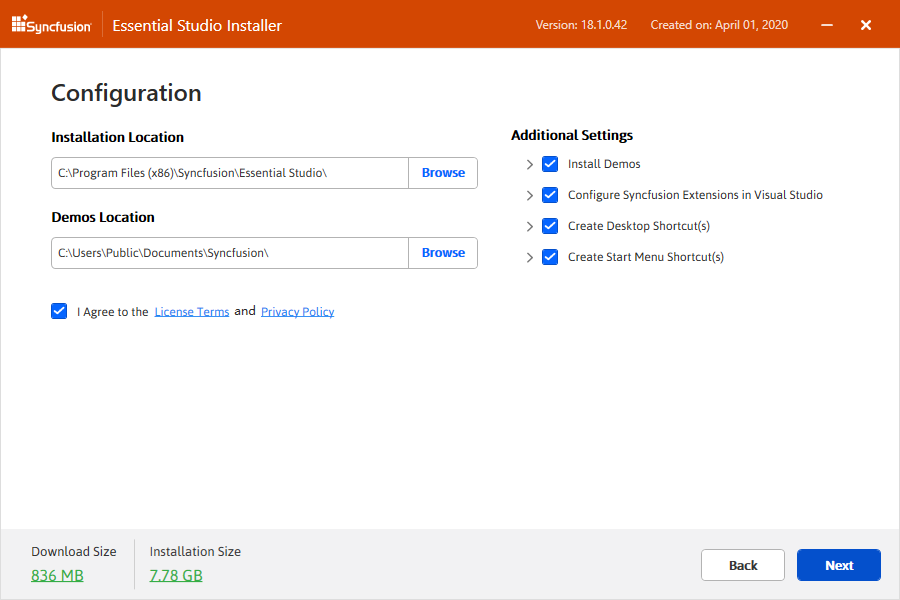Click the 7.78 GB installation size link
900x600 pixels.
pyautogui.click(x=176, y=575)
